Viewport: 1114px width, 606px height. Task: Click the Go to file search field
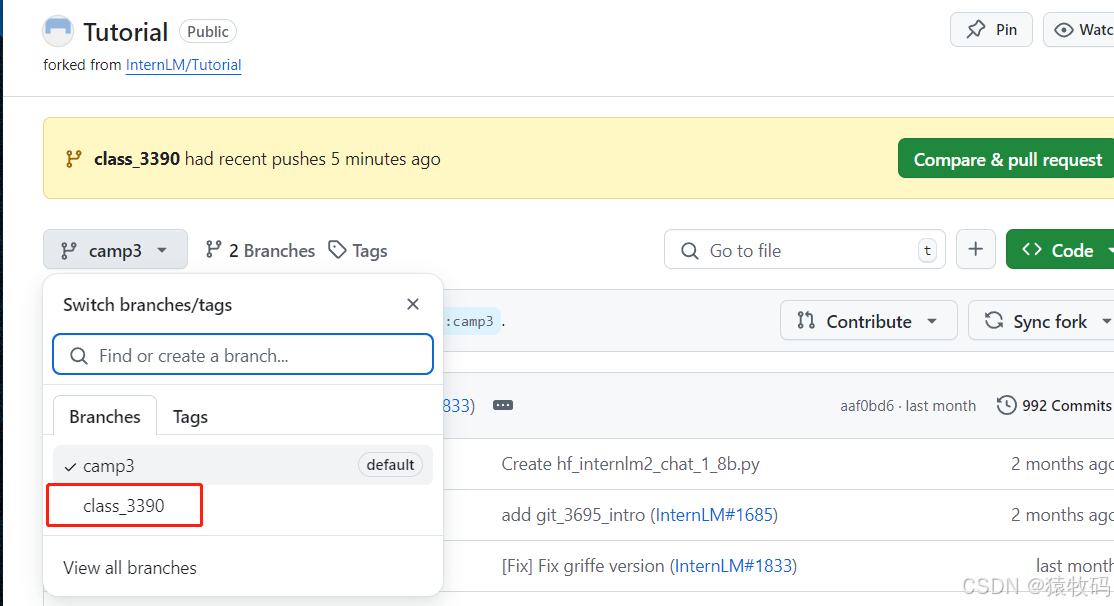click(804, 250)
